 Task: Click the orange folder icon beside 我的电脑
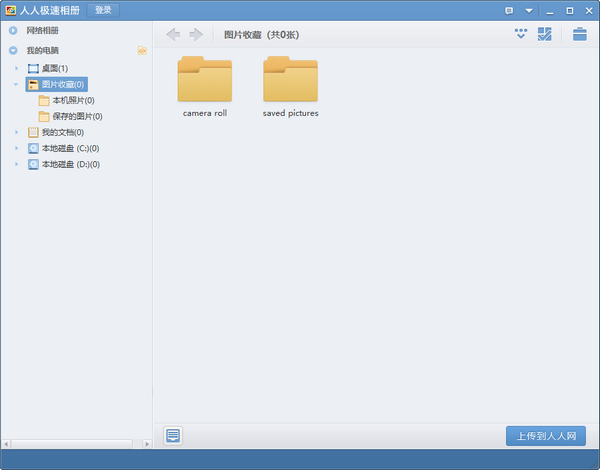click(142, 50)
